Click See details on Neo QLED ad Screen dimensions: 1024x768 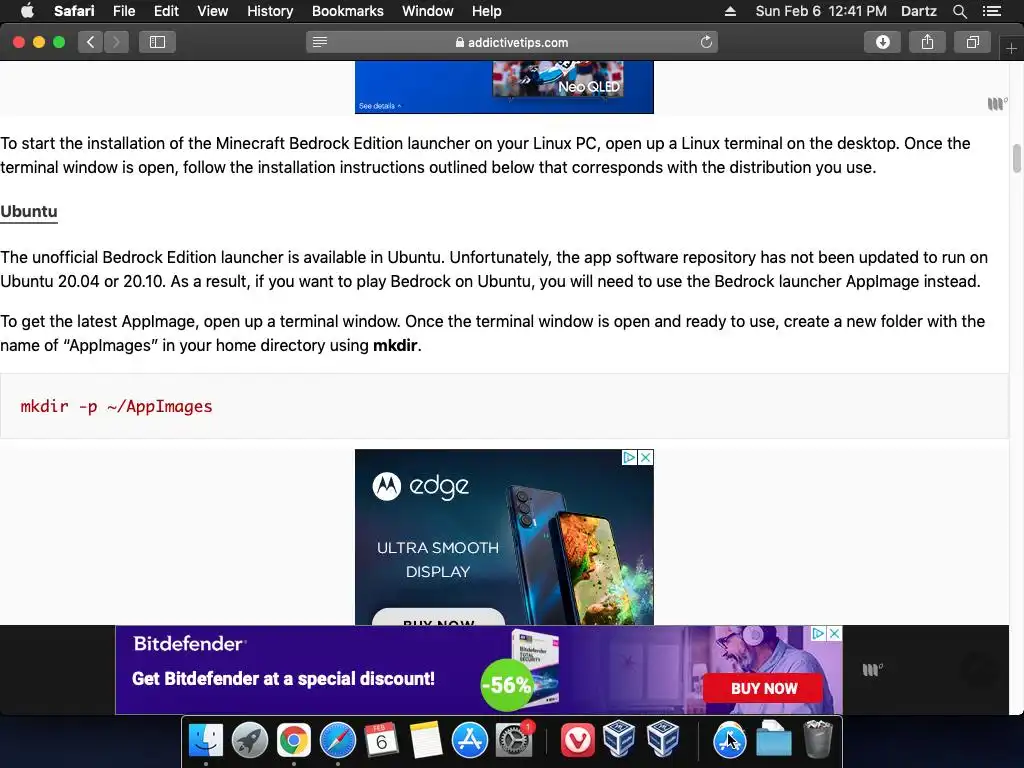pyautogui.click(x=379, y=106)
